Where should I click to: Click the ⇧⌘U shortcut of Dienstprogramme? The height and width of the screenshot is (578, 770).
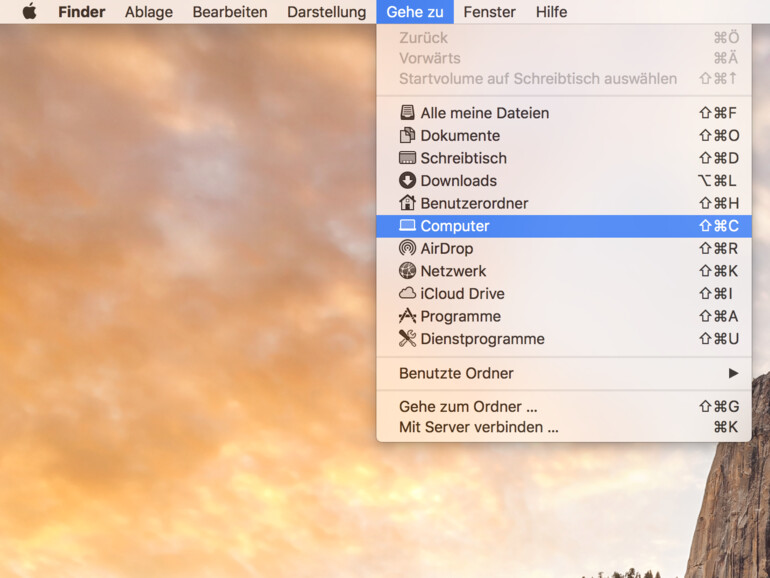[719, 339]
